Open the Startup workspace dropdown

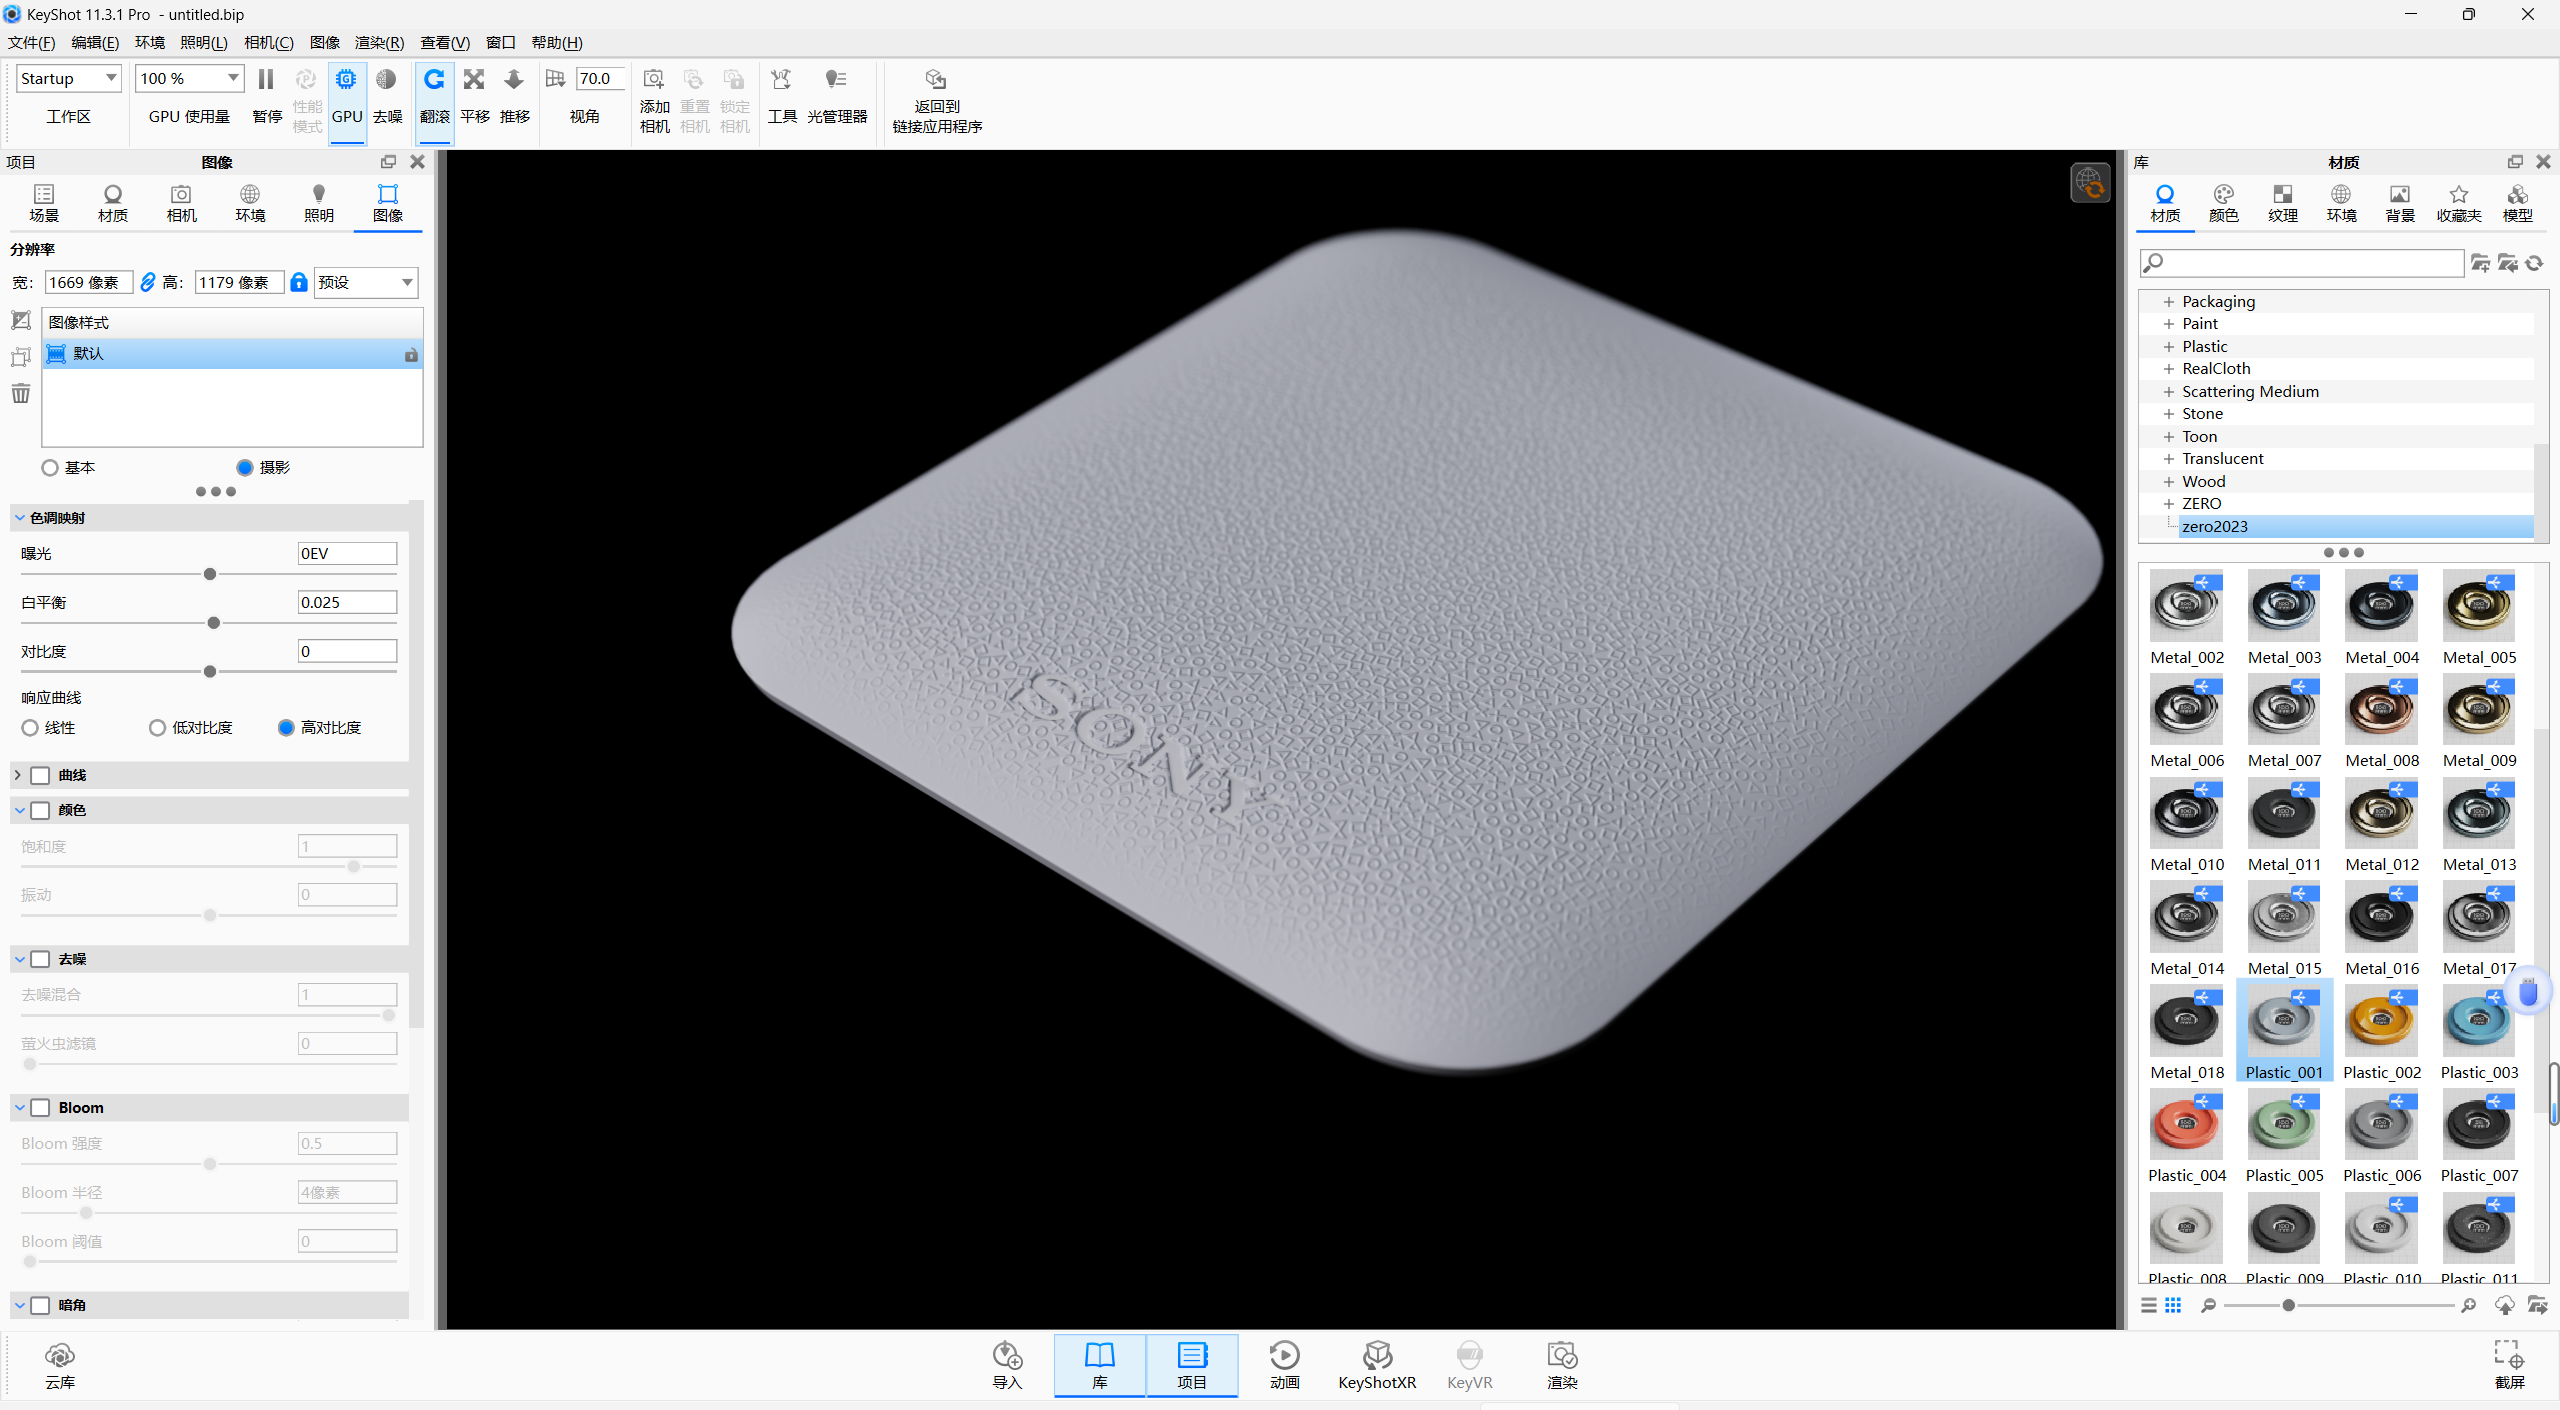(68, 78)
